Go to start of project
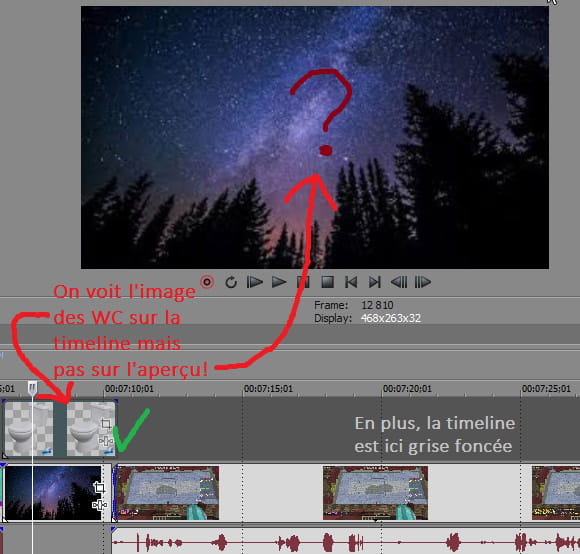Viewport: 580px width, 554px height. pos(351,282)
